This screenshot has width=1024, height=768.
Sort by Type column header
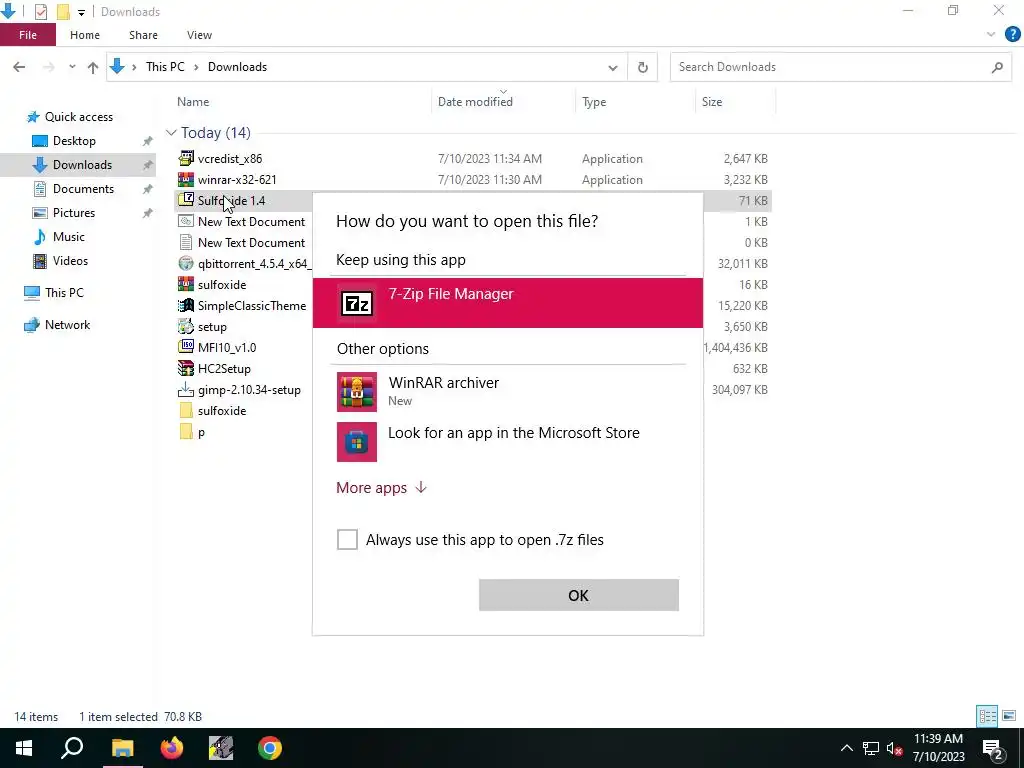(x=594, y=102)
